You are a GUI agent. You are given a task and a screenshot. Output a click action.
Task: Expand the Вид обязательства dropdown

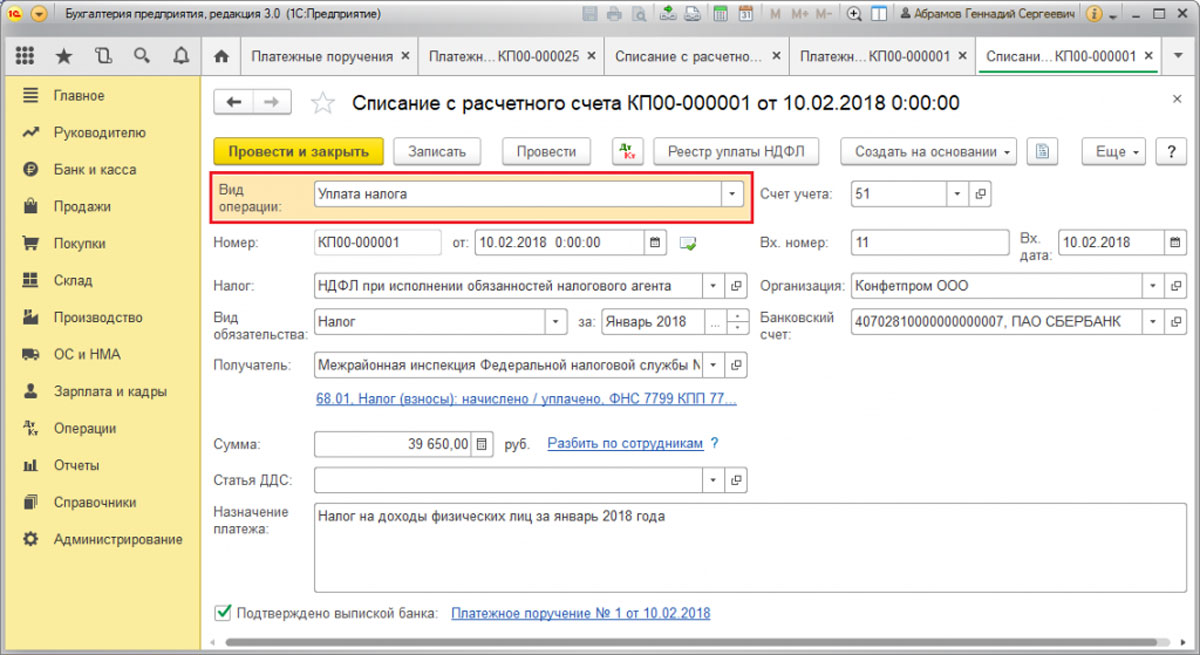[x=557, y=322]
